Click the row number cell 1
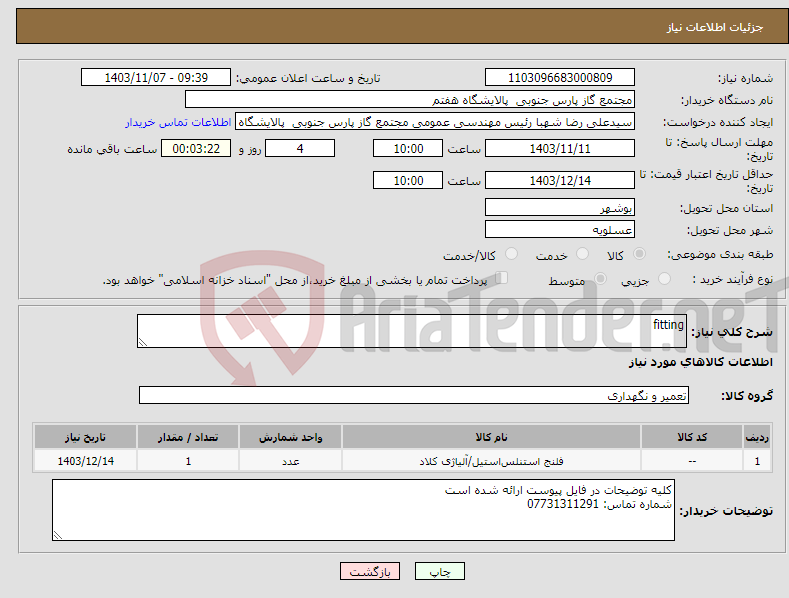789x598 pixels. click(x=757, y=461)
